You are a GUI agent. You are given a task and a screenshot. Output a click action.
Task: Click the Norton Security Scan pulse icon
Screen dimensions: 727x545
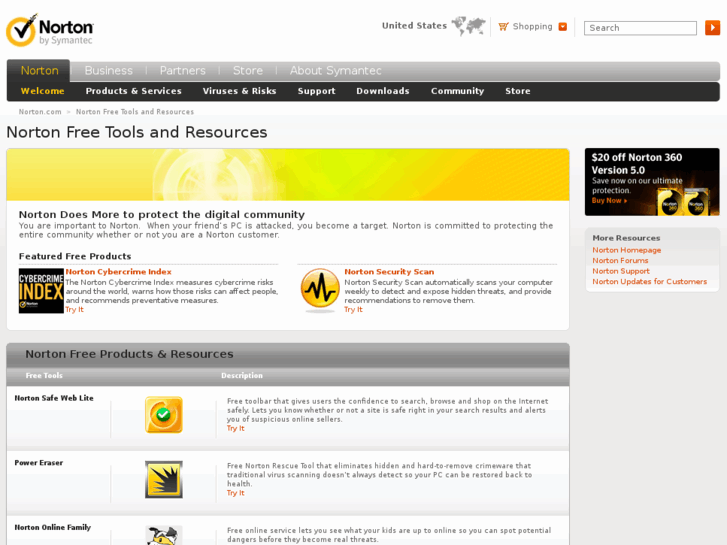coord(319,289)
